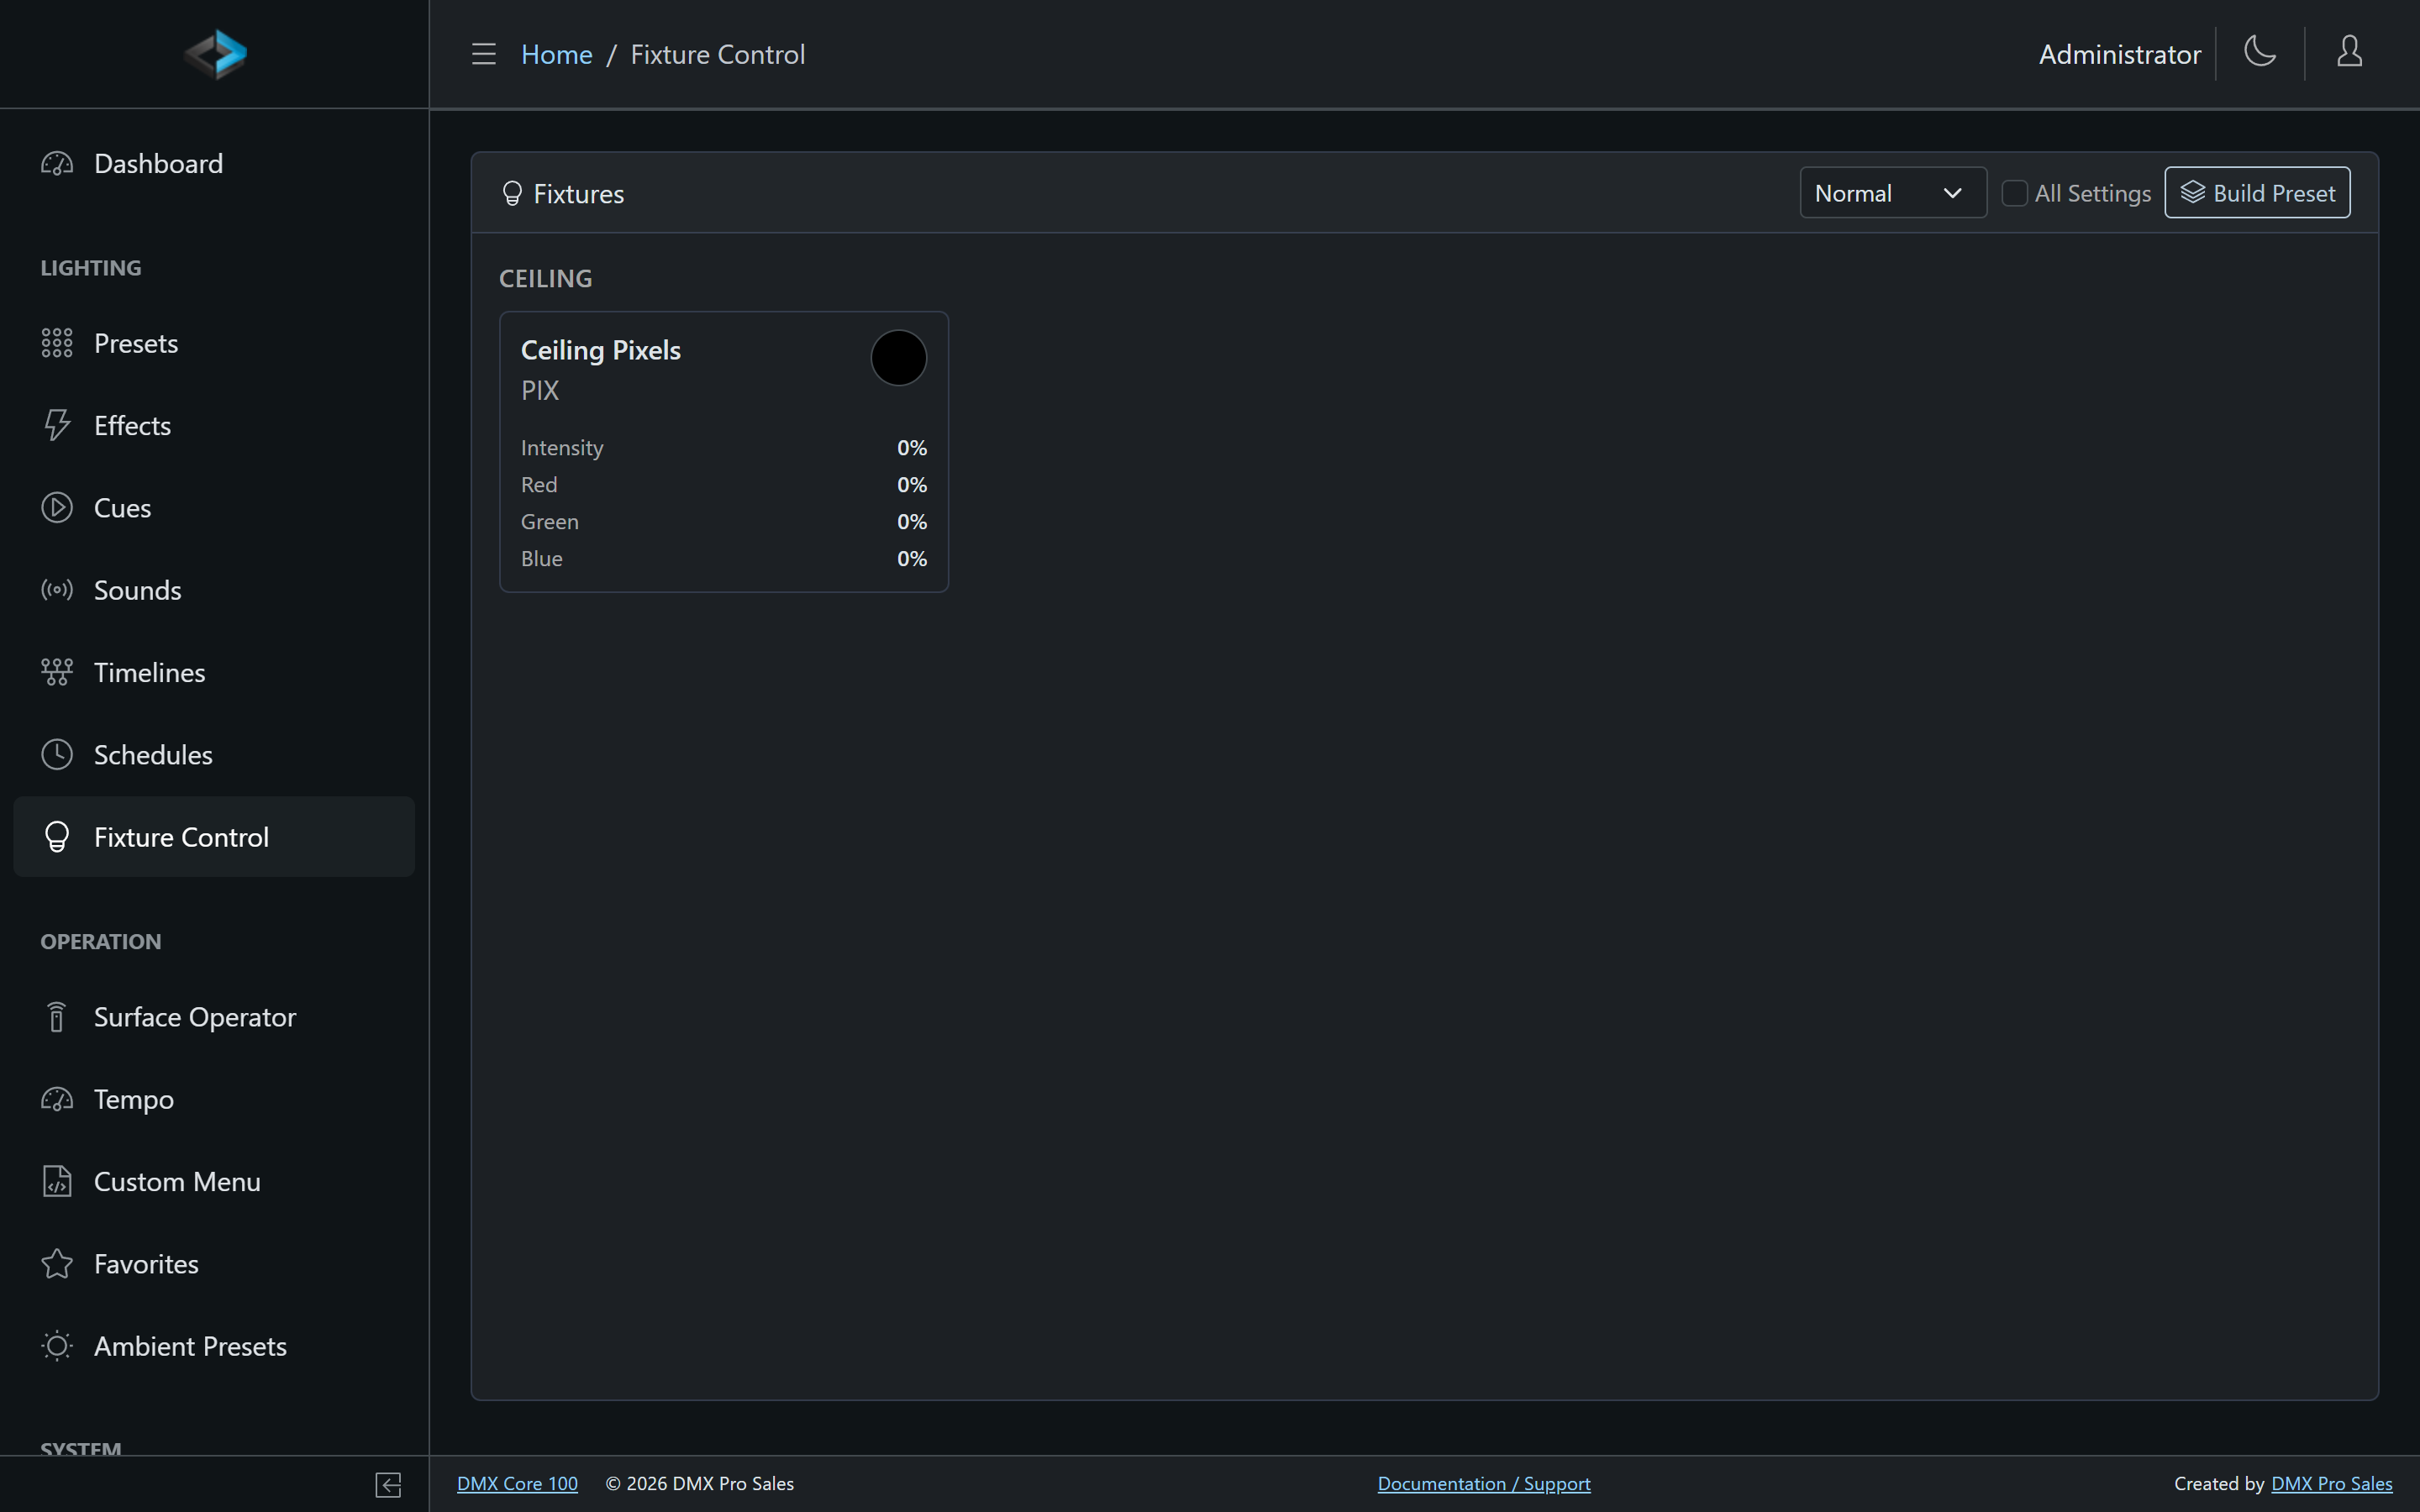
Task: Click the Fixture Control bulb icon
Action: [x=57, y=837]
